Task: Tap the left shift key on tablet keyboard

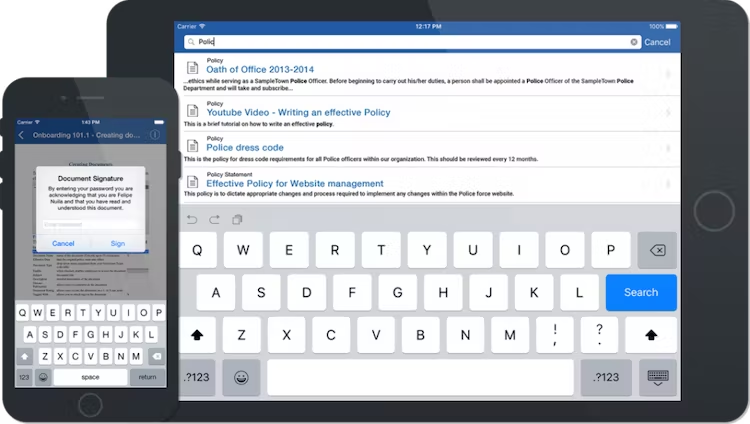Action: 197,335
